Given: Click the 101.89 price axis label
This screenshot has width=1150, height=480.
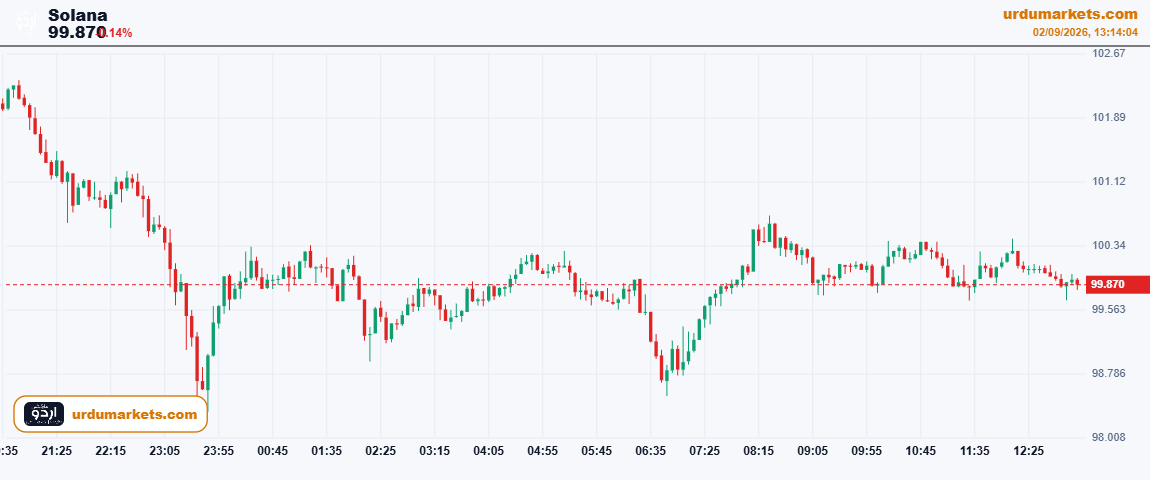Looking at the screenshot, I should (x=1109, y=117).
